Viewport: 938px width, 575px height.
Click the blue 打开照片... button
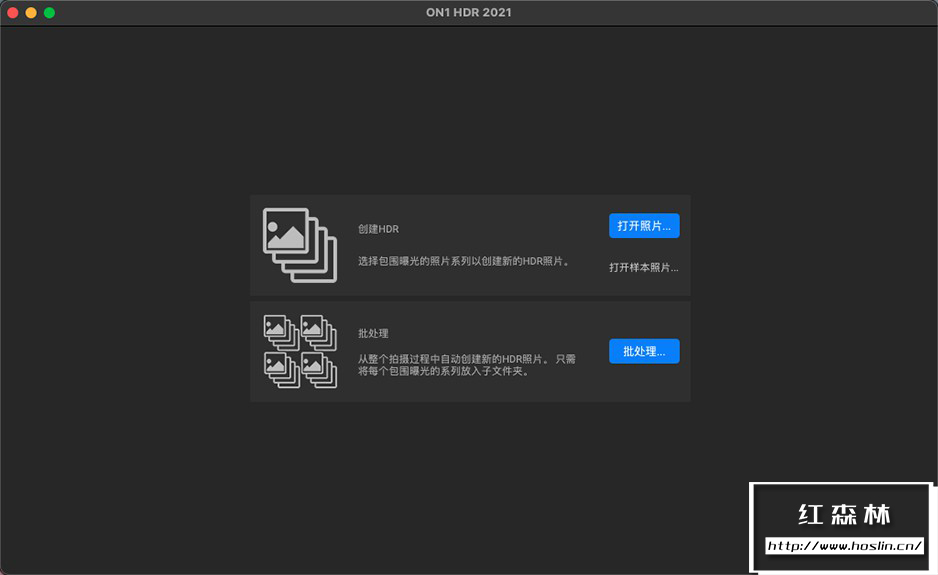tap(644, 226)
